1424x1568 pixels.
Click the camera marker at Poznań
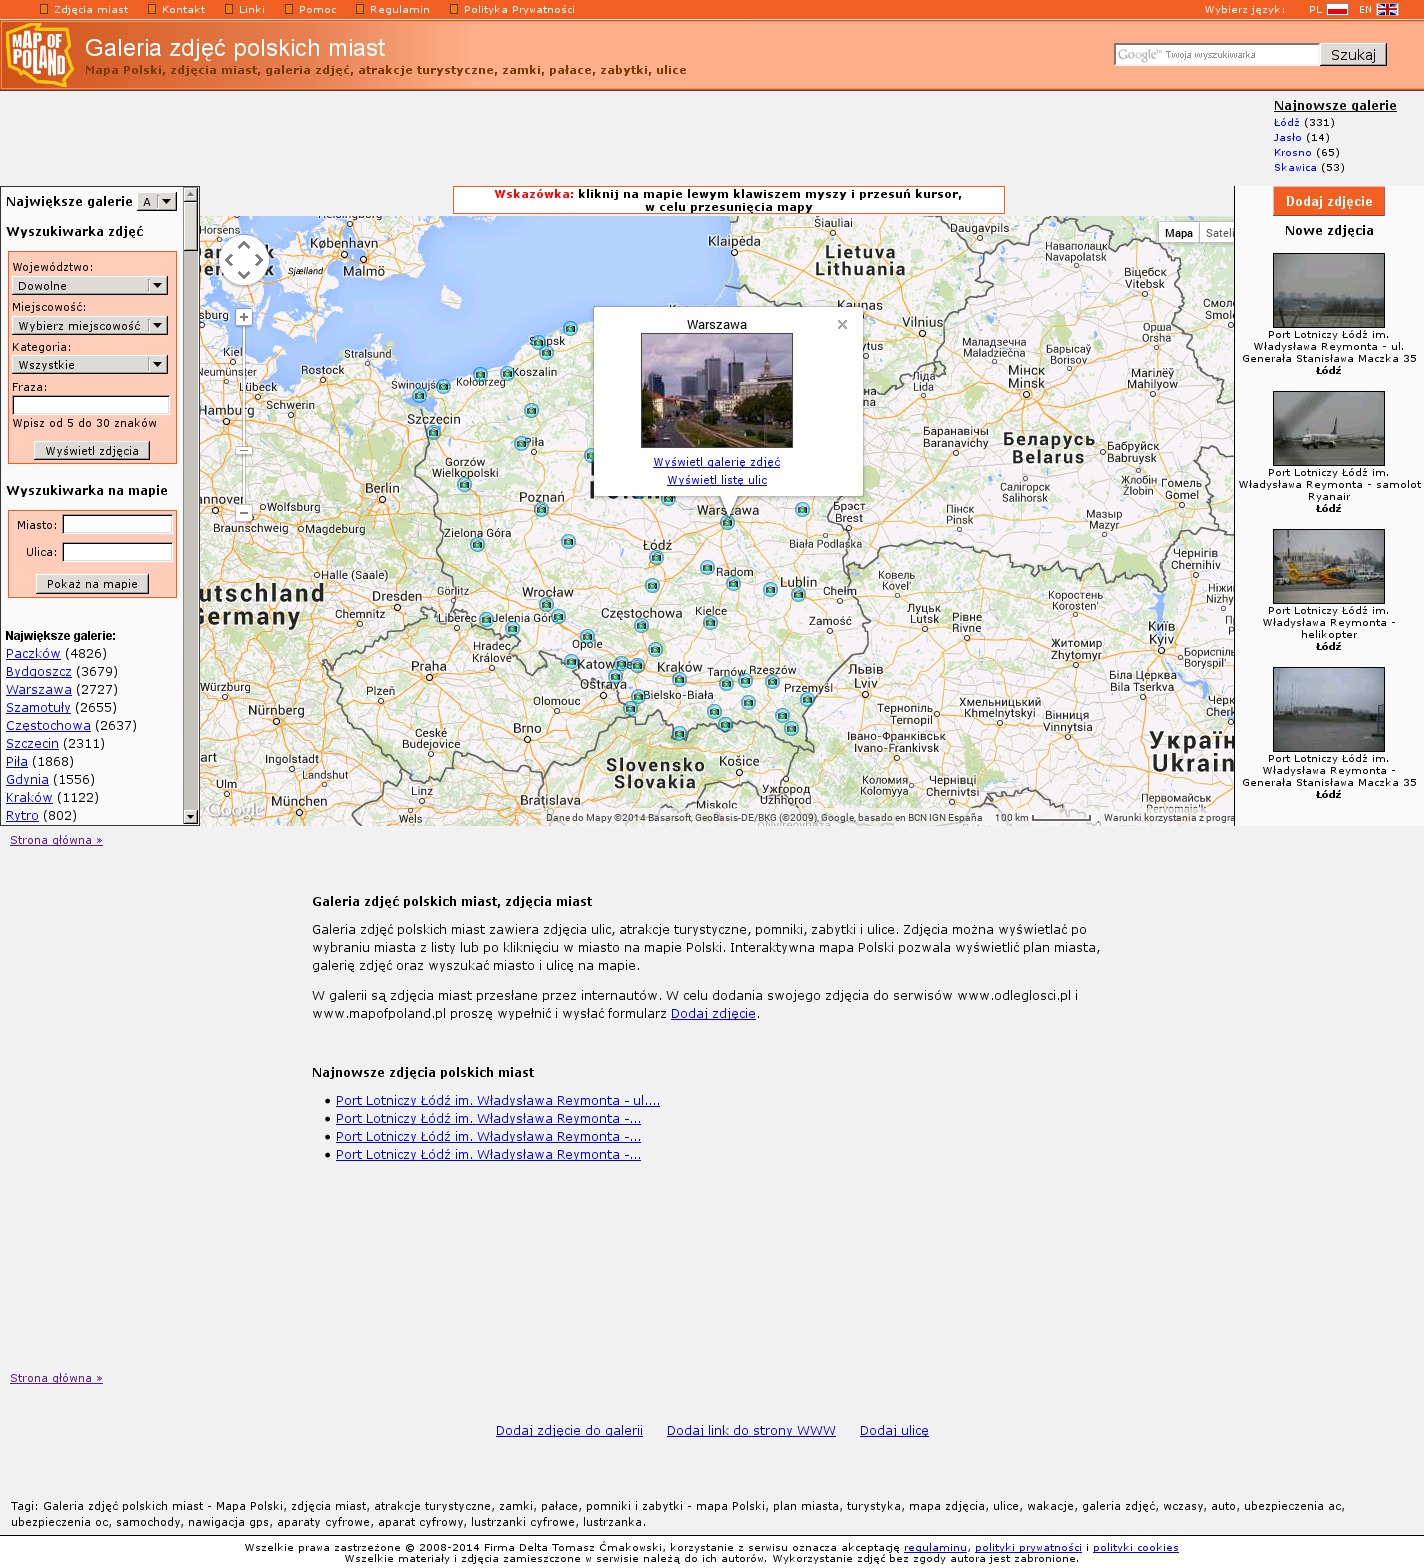pos(541,510)
